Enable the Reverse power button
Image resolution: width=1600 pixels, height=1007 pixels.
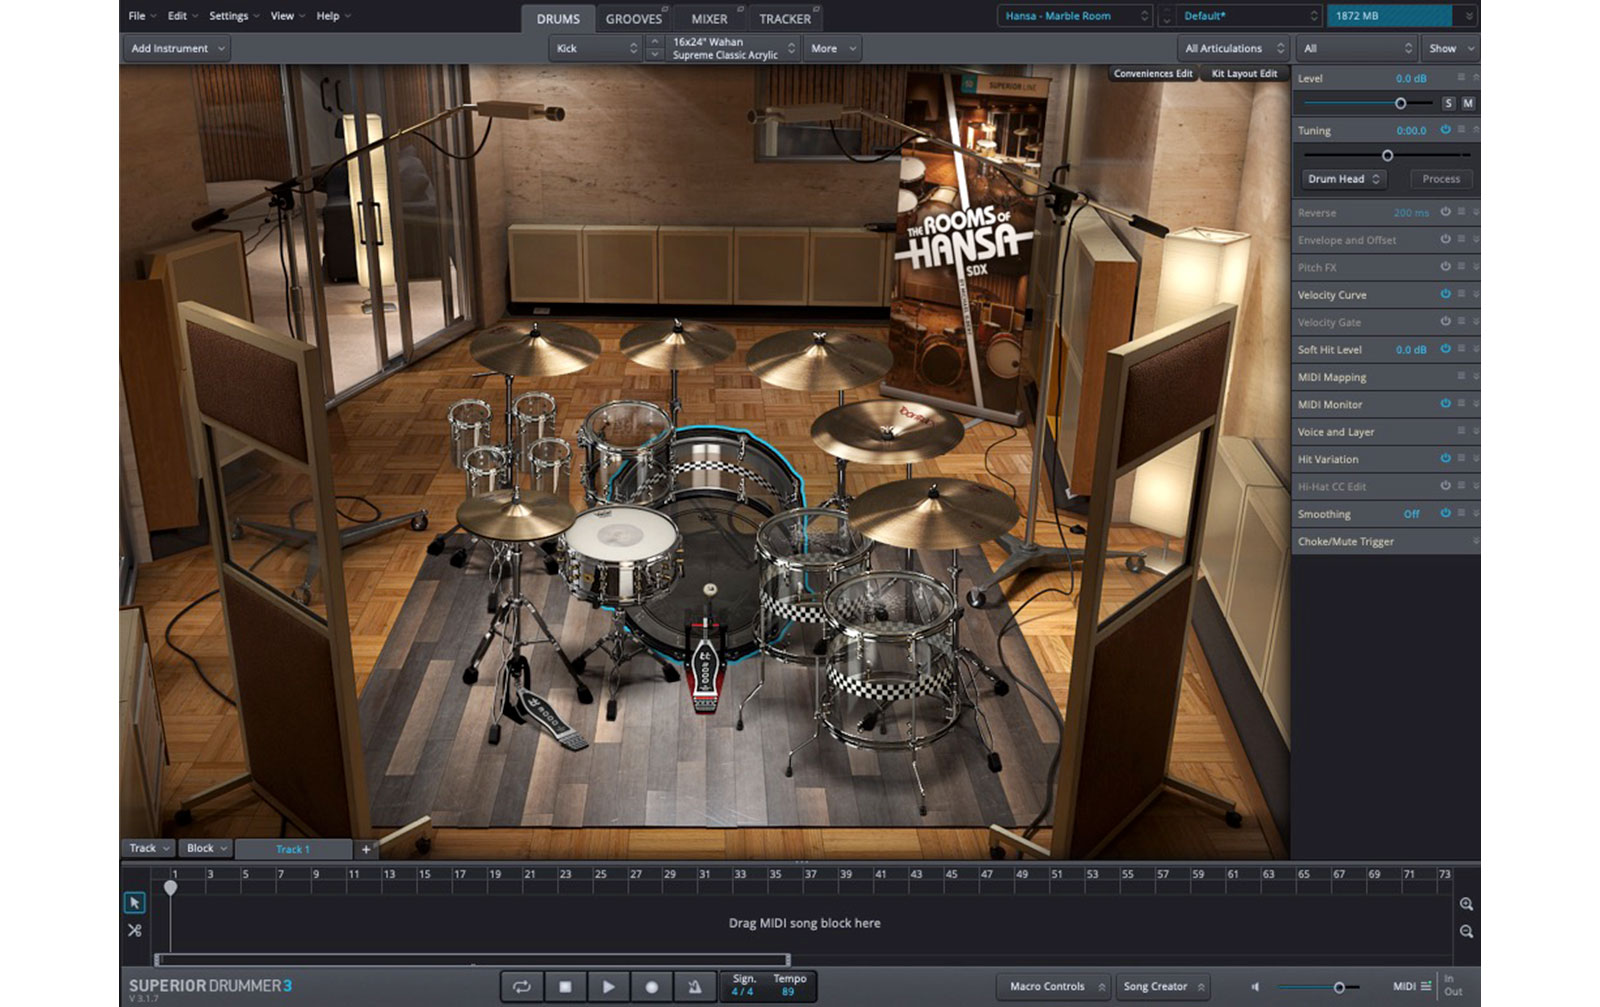[1445, 212]
